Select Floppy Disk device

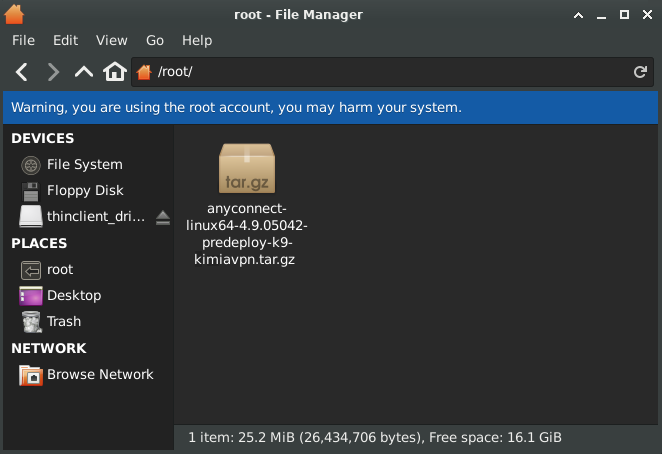click(x=84, y=190)
